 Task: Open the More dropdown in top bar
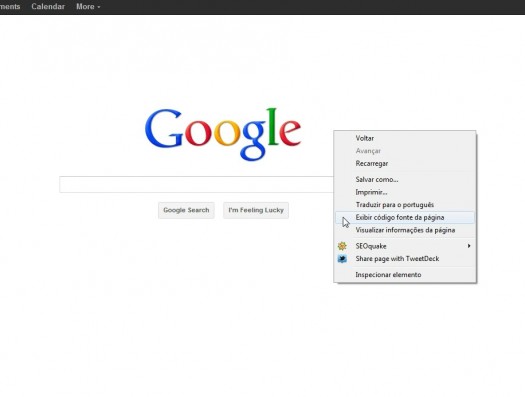point(88,6)
